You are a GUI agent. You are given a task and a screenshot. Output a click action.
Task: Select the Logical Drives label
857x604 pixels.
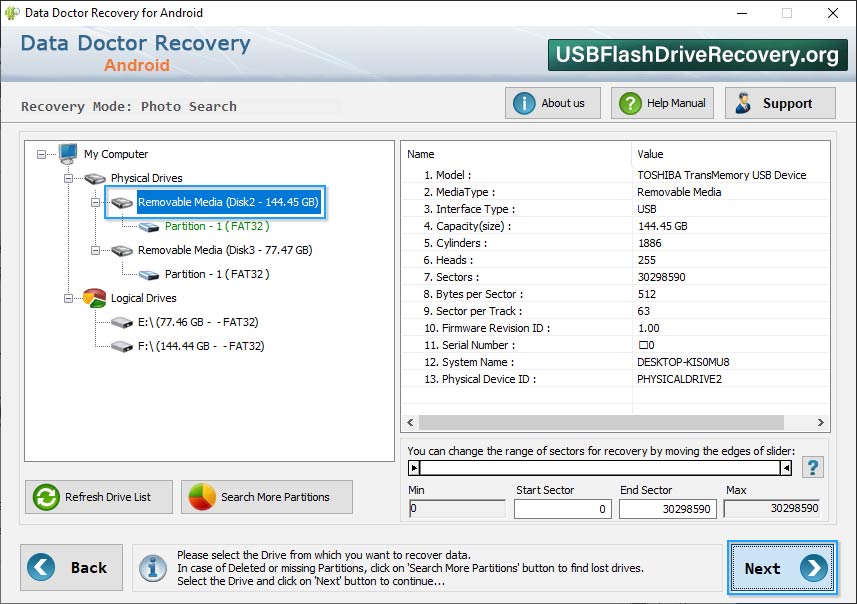(x=143, y=298)
